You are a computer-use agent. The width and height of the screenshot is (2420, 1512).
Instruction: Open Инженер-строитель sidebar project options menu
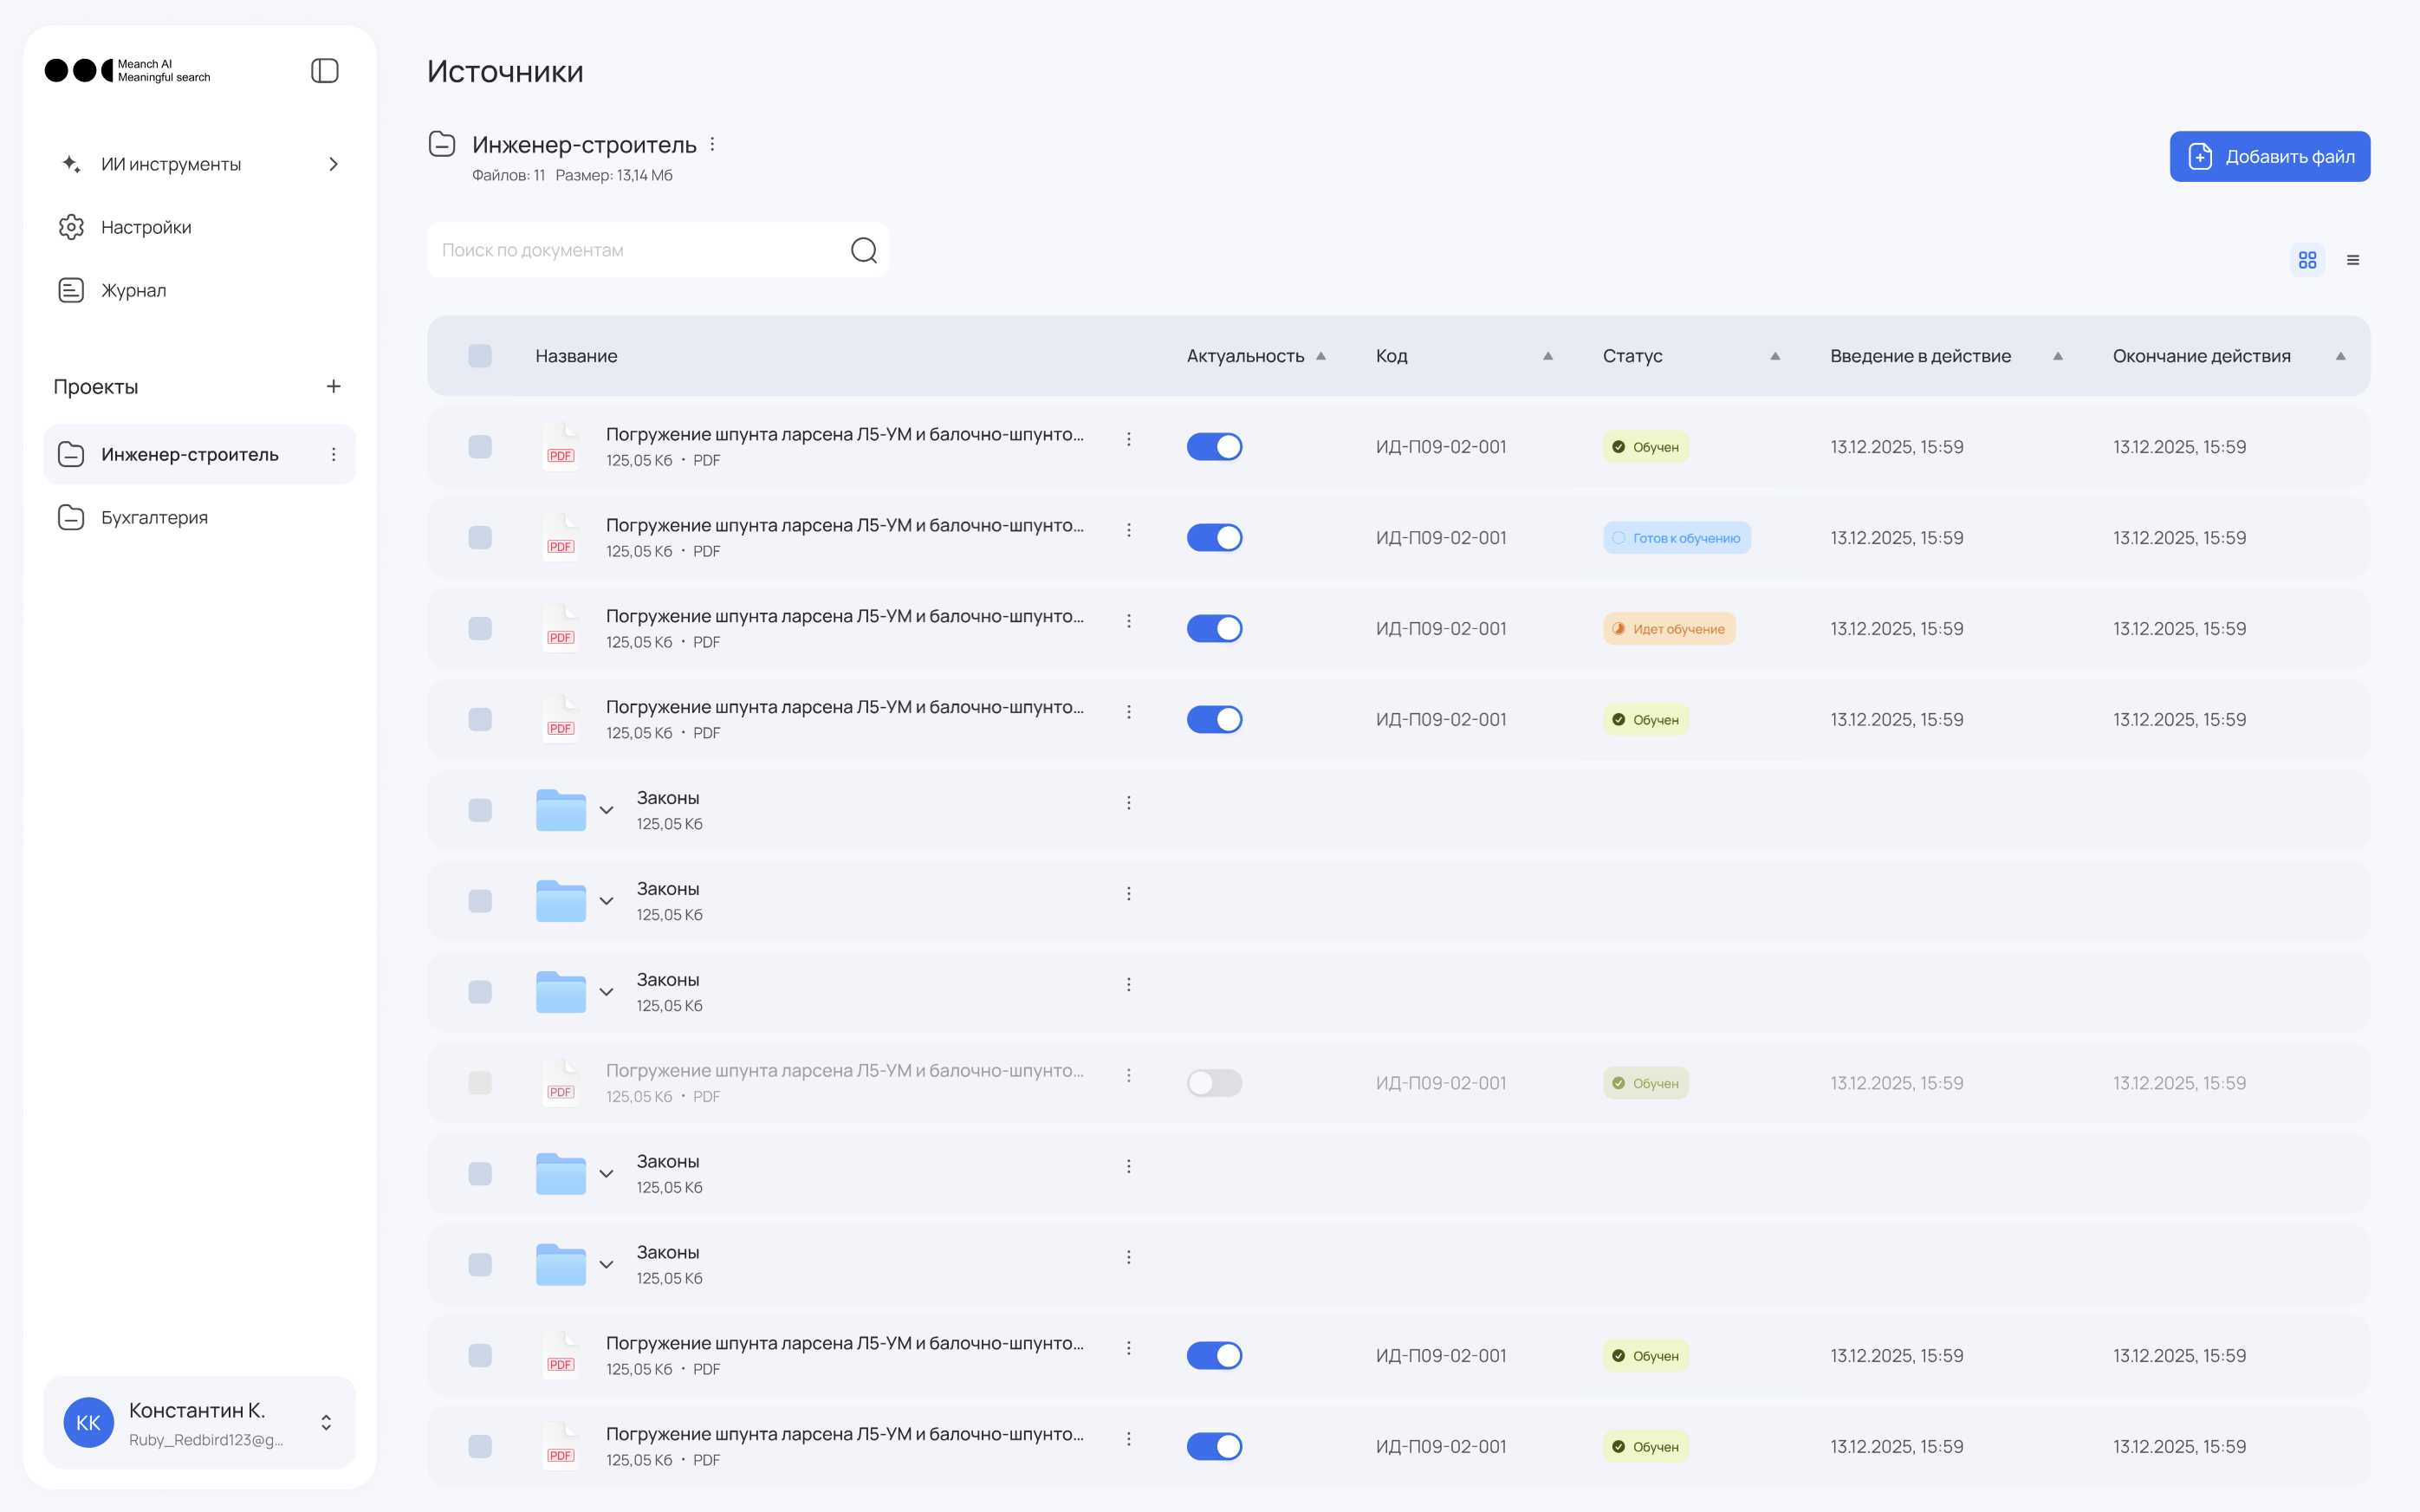[333, 455]
